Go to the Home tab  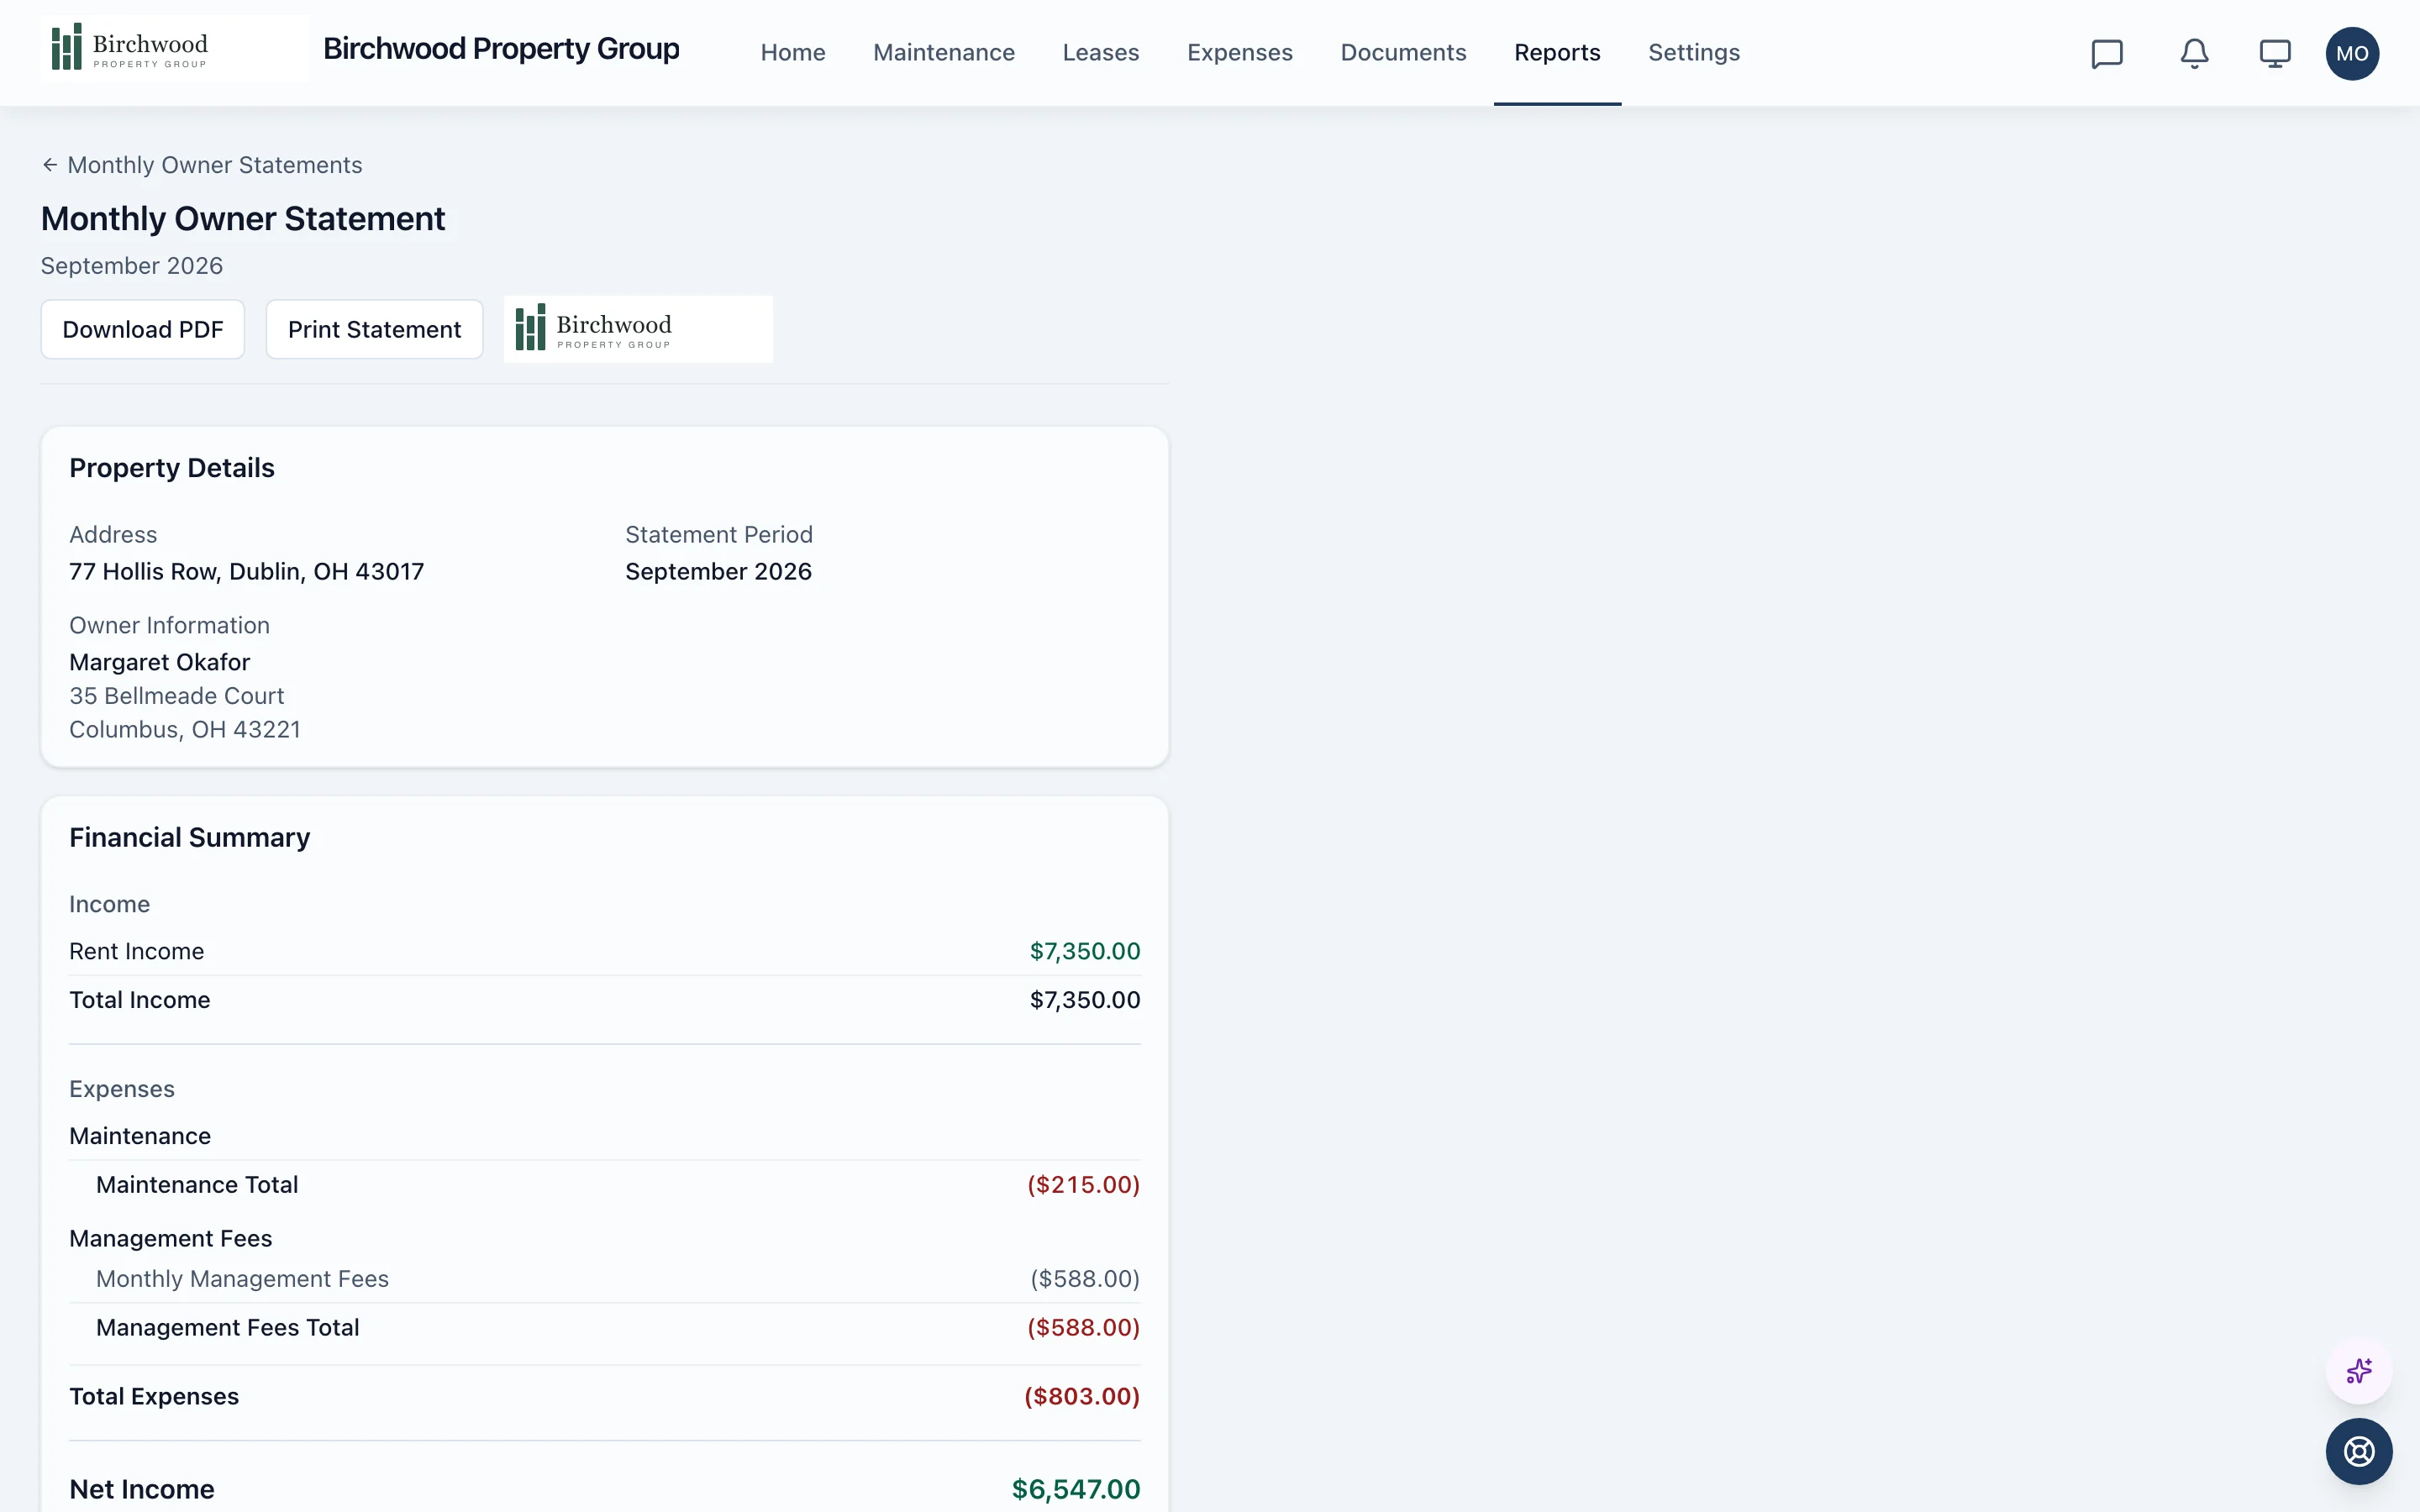[793, 53]
